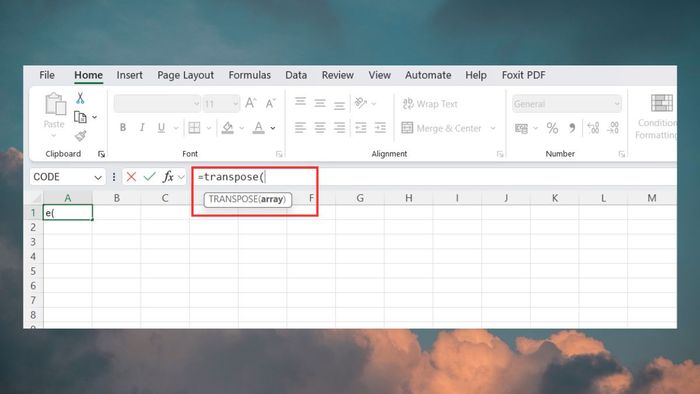Open Alignment settings dialog launcher
Viewport: 700px width, 394px height.
click(x=500, y=154)
